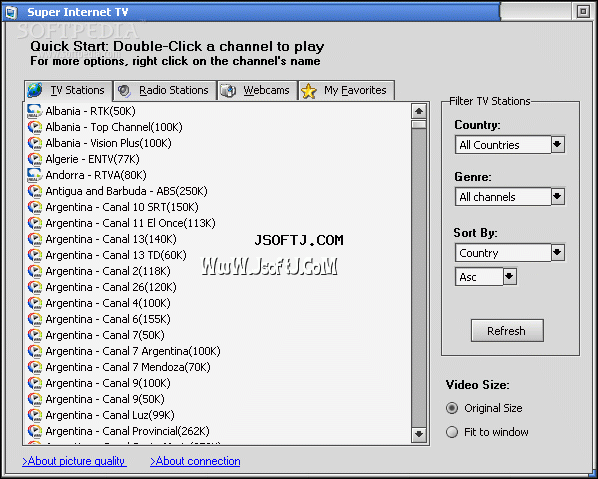Click icon beside Argentina - Canal 26

point(35,287)
